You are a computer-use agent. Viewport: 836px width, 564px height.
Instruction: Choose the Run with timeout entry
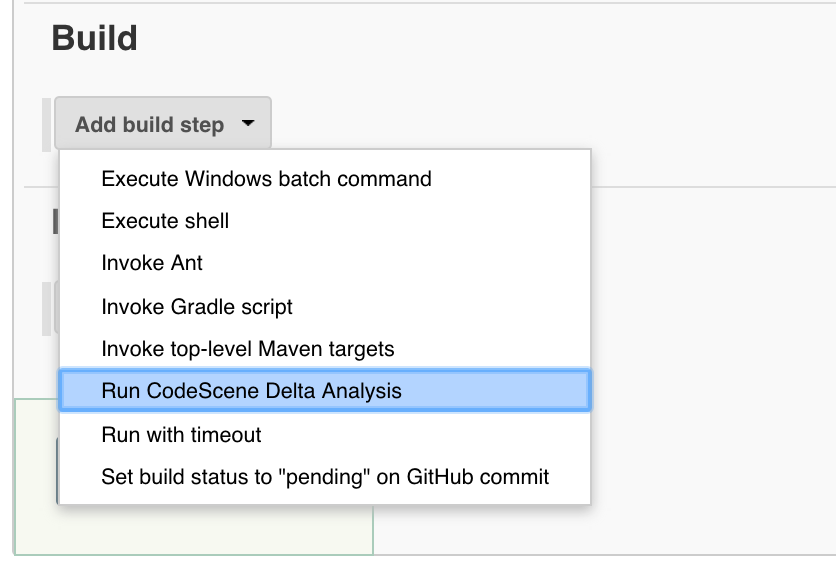(181, 434)
